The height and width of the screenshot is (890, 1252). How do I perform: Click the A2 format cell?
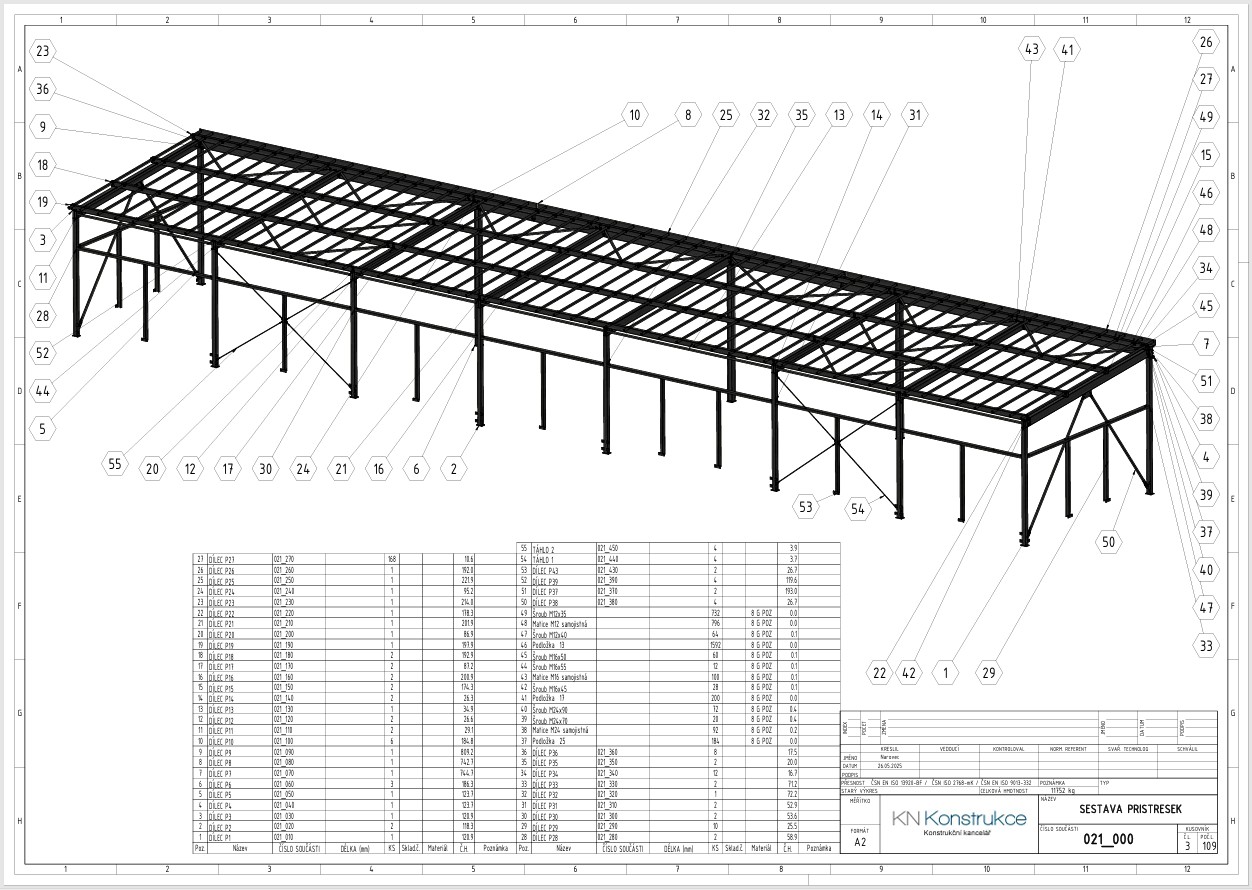click(x=859, y=843)
